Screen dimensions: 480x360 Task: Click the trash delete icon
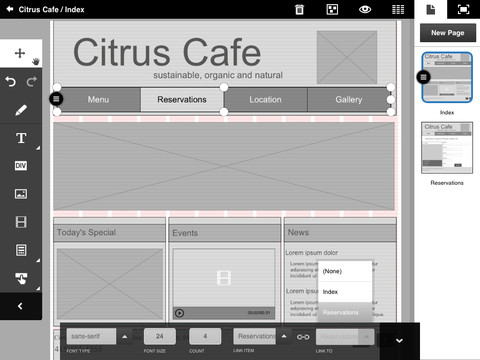pyautogui.click(x=299, y=9)
